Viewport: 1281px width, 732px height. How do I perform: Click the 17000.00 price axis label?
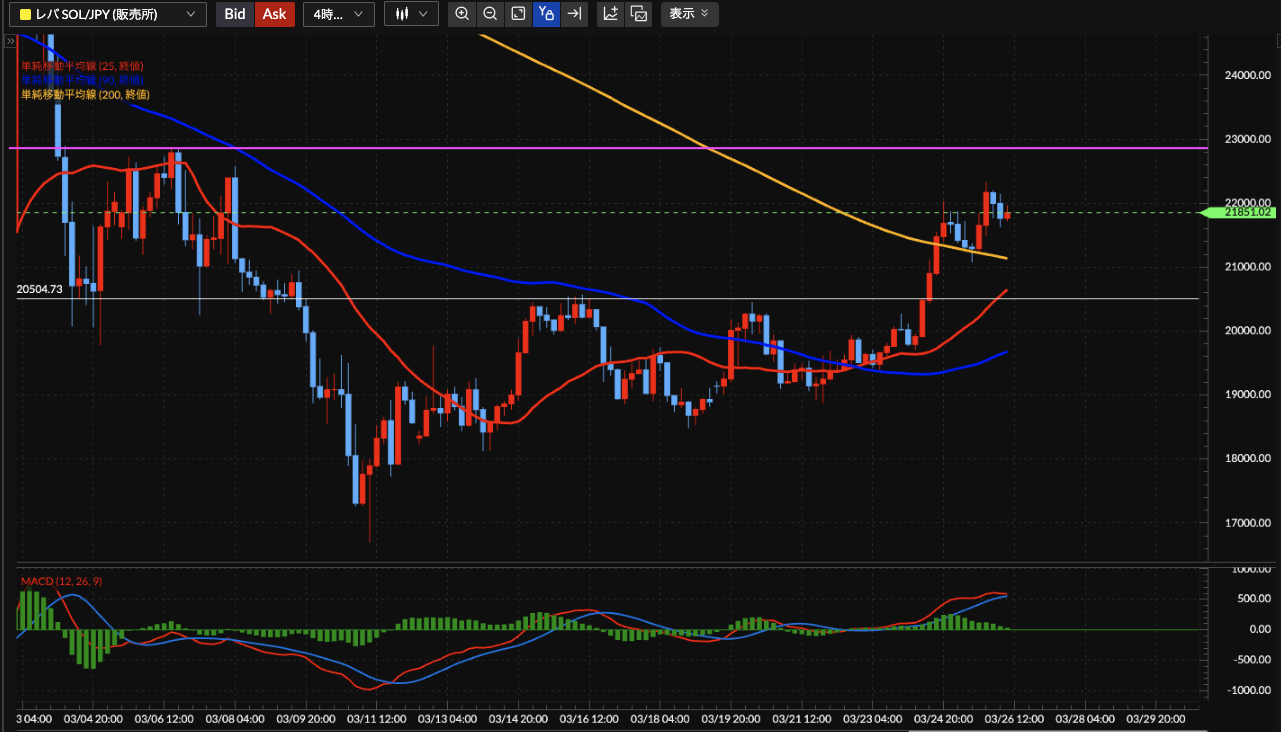coord(1246,523)
